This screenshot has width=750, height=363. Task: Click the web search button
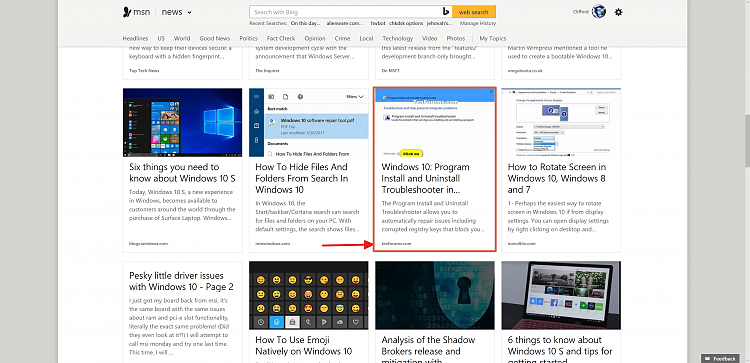473,12
